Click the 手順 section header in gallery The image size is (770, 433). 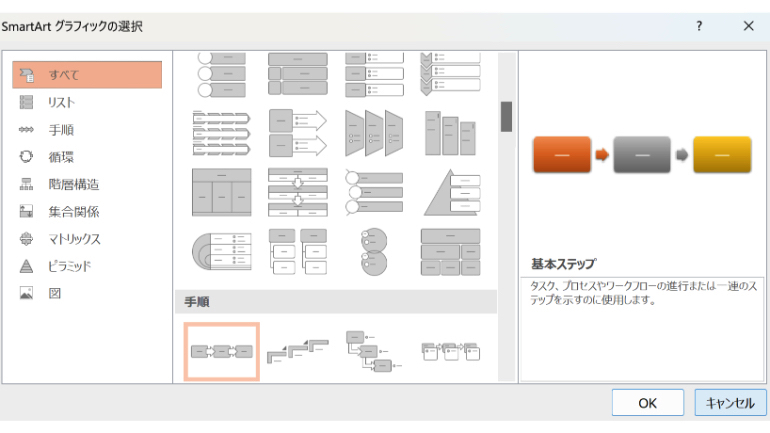point(336,301)
